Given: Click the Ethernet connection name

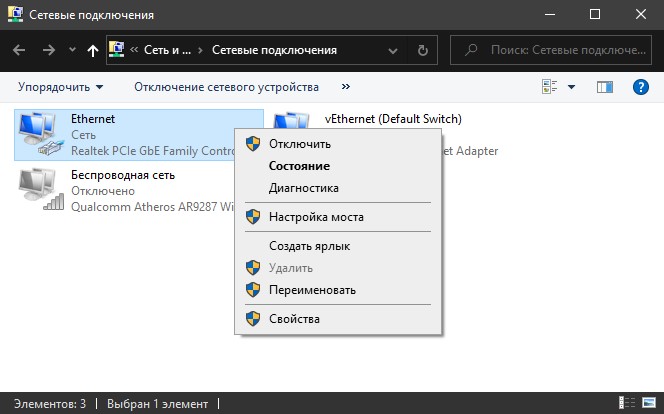Looking at the screenshot, I should tap(93, 119).
